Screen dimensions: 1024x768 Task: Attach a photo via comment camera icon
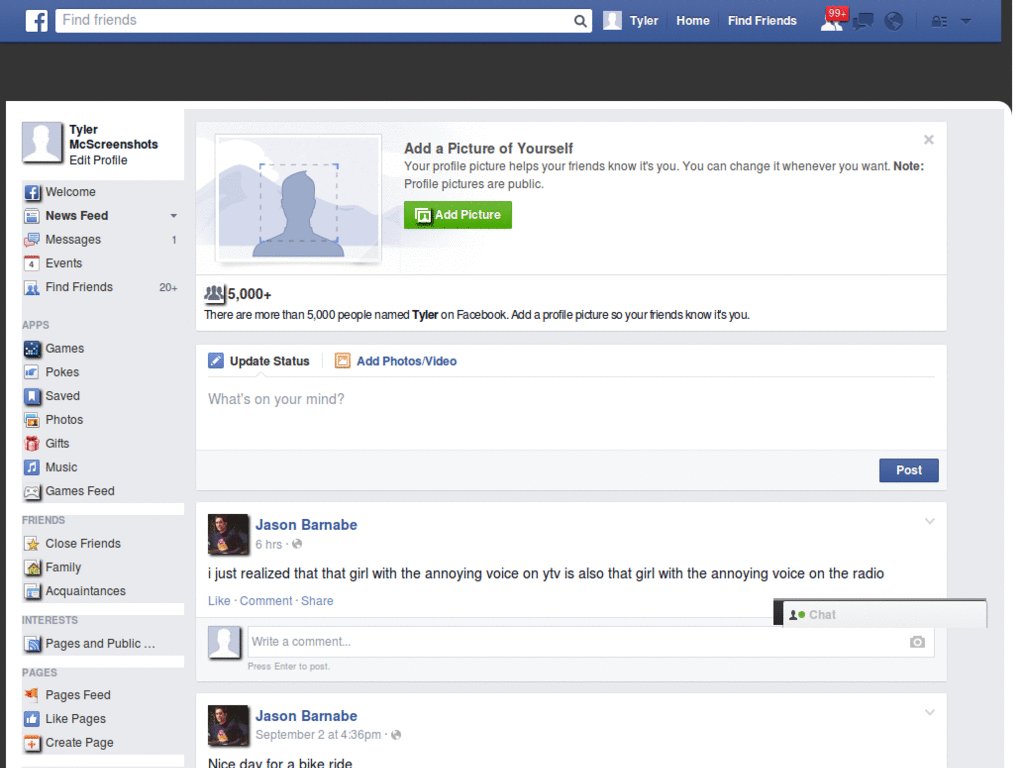(917, 642)
